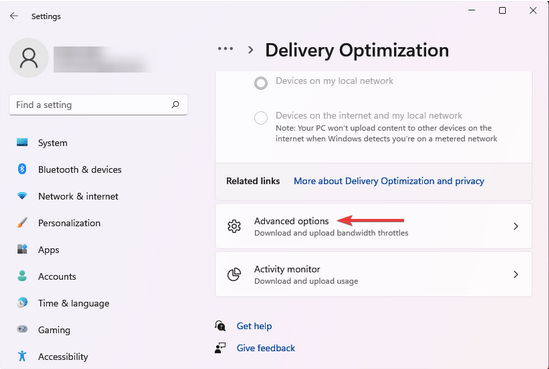The width and height of the screenshot is (549, 369).
Task: Click the Settings window title text
Action: (46, 16)
